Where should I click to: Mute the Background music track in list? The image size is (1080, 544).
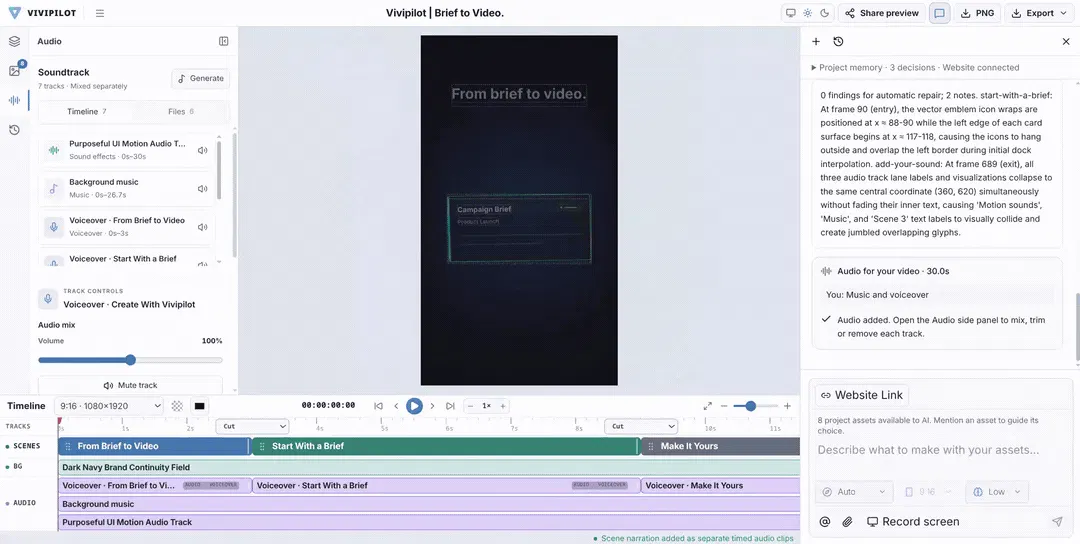pyautogui.click(x=202, y=189)
